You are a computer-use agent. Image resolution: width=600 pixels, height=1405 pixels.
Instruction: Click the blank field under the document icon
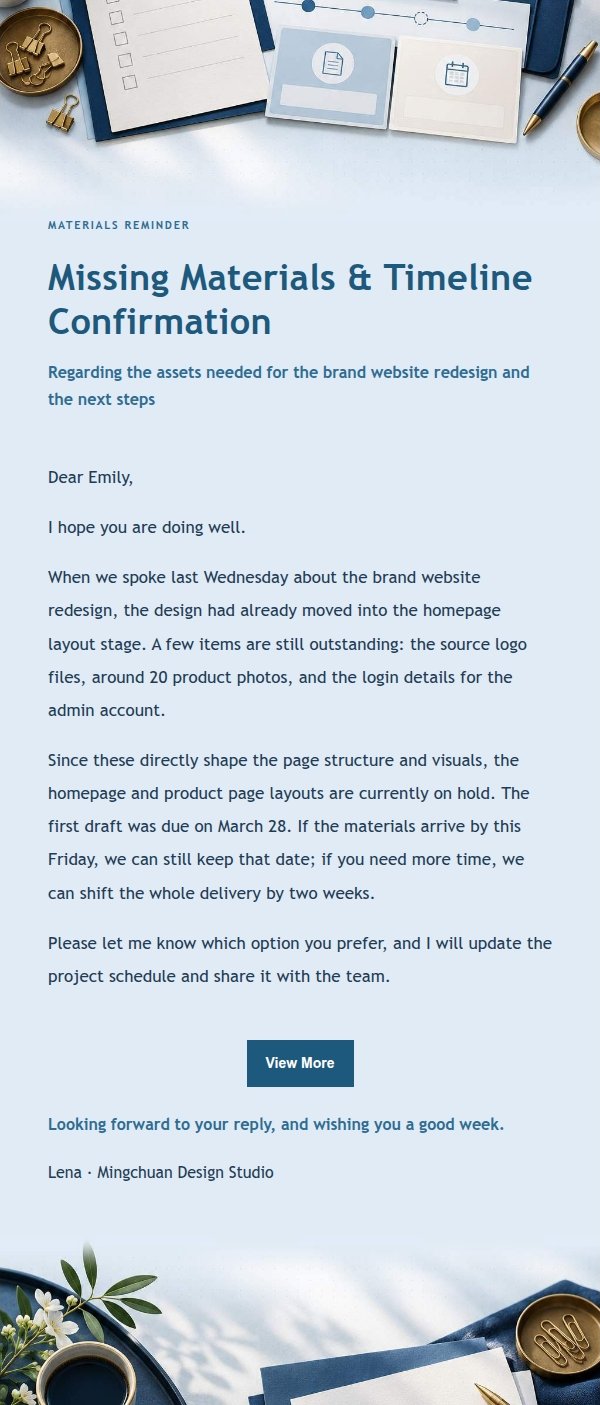[x=328, y=101]
